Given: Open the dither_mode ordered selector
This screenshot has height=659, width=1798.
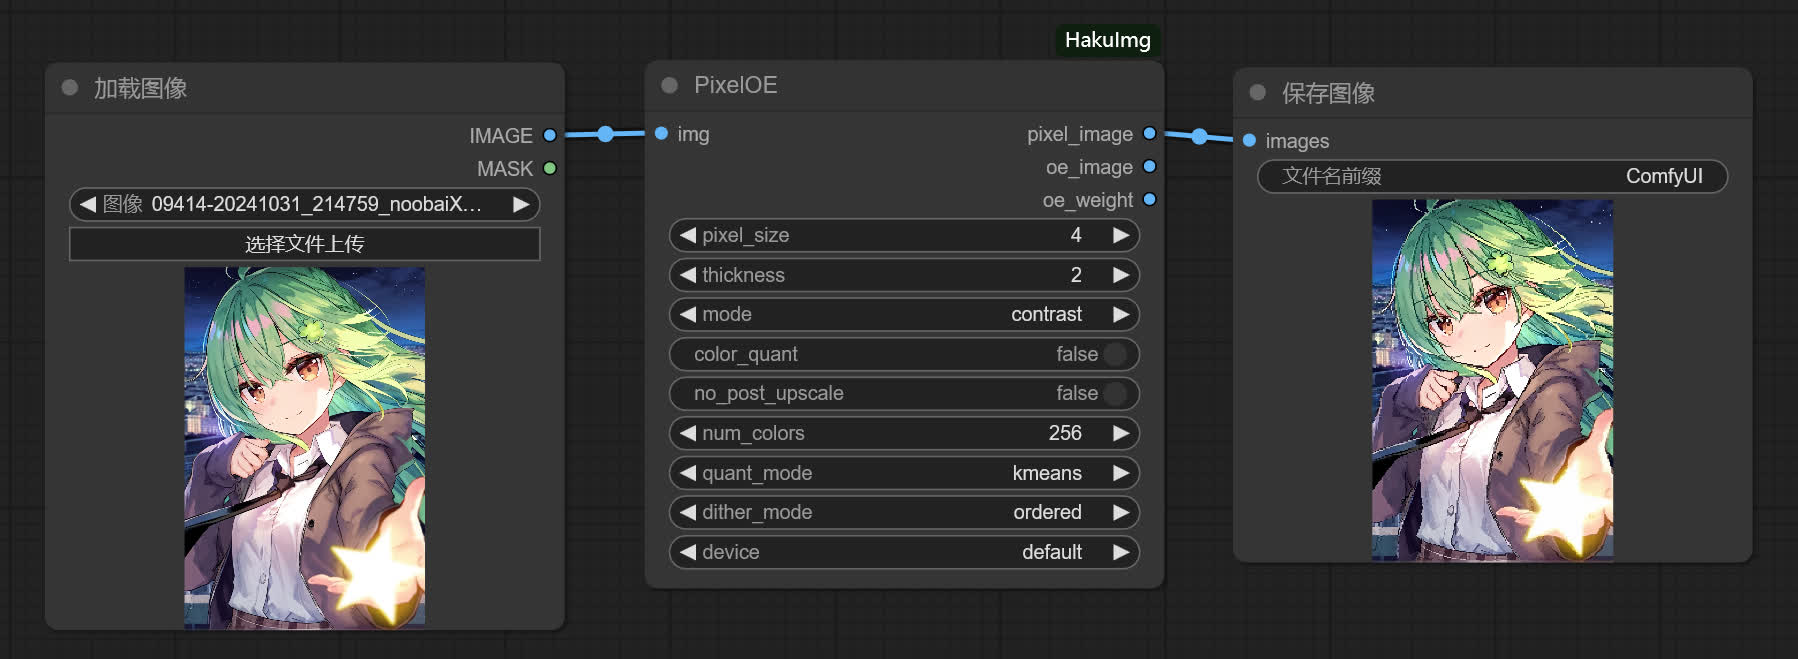Looking at the screenshot, I should click(x=904, y=512).
